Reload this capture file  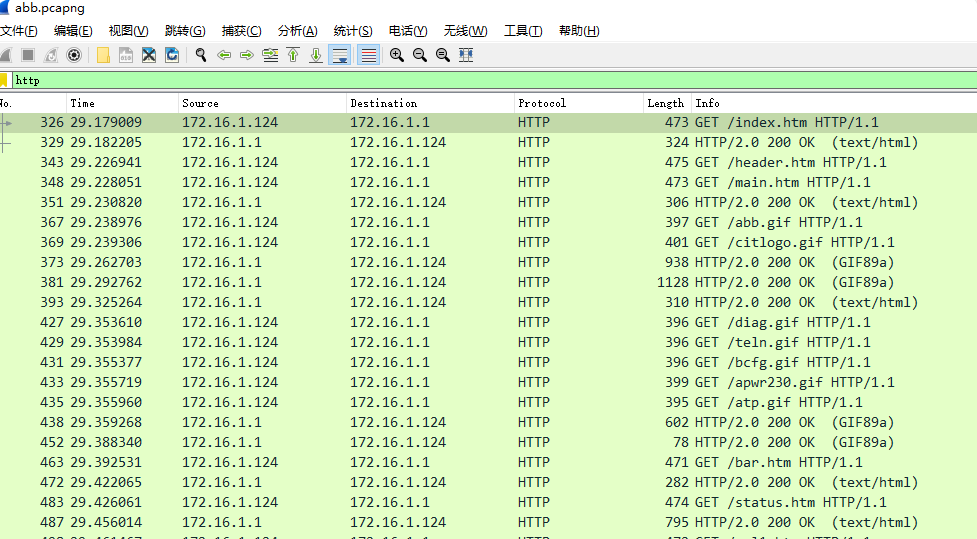click(x=172, y=55)
